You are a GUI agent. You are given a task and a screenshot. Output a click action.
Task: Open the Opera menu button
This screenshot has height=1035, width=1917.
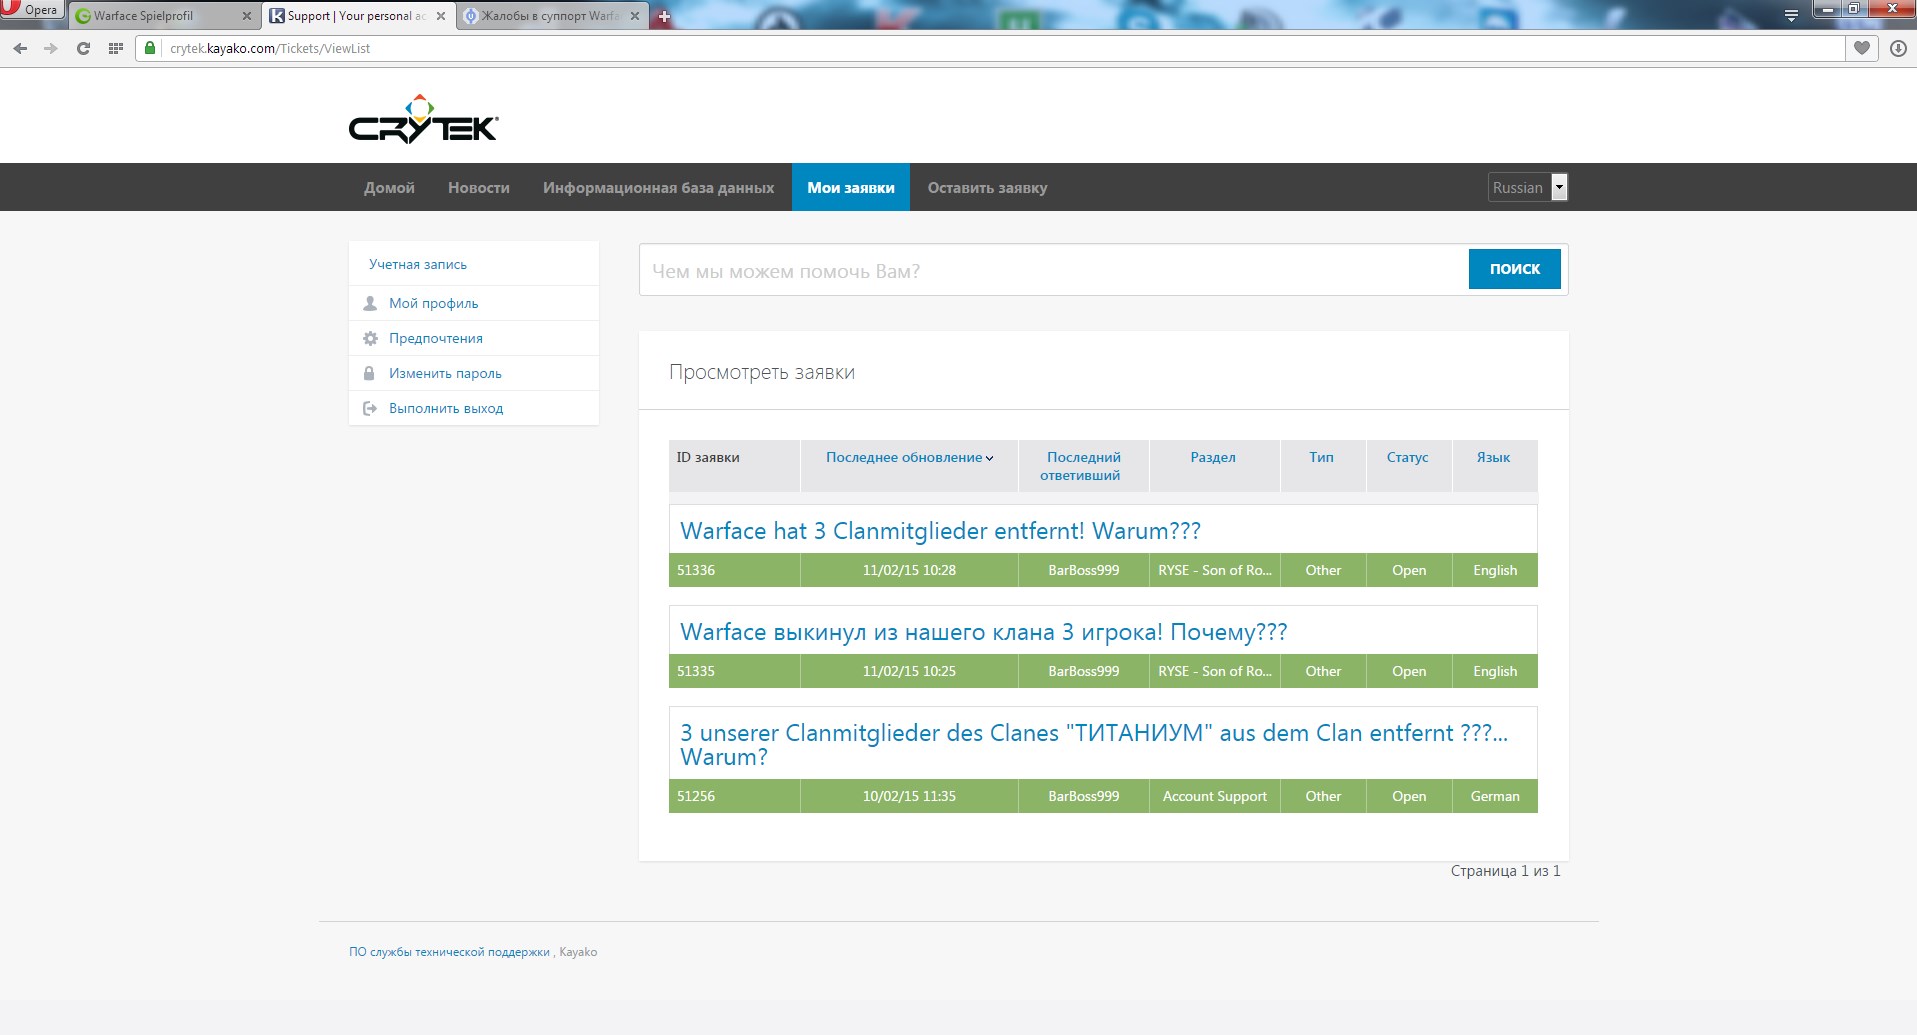pos(31,10)
